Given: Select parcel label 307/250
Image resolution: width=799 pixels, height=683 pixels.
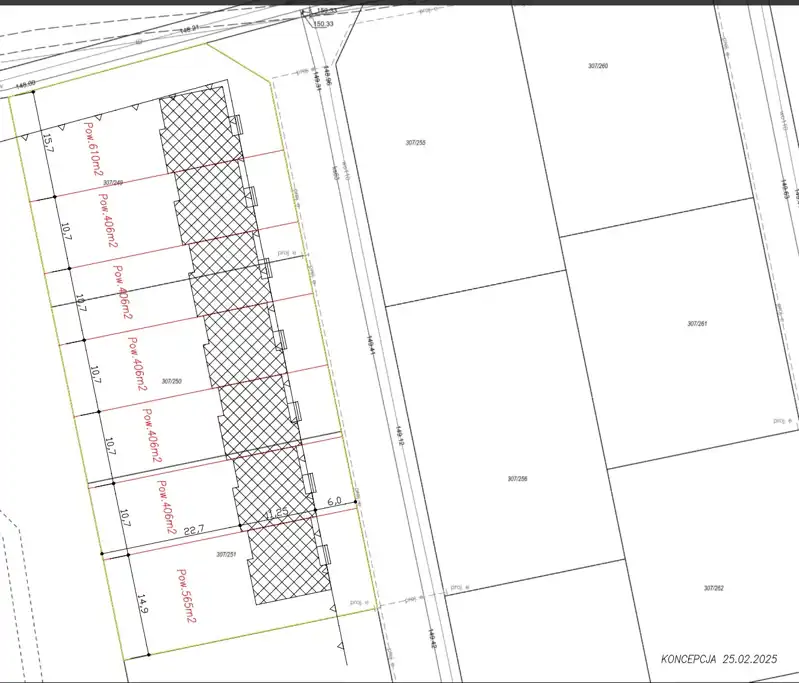Looking at the screenshot, I should point(171,381).
